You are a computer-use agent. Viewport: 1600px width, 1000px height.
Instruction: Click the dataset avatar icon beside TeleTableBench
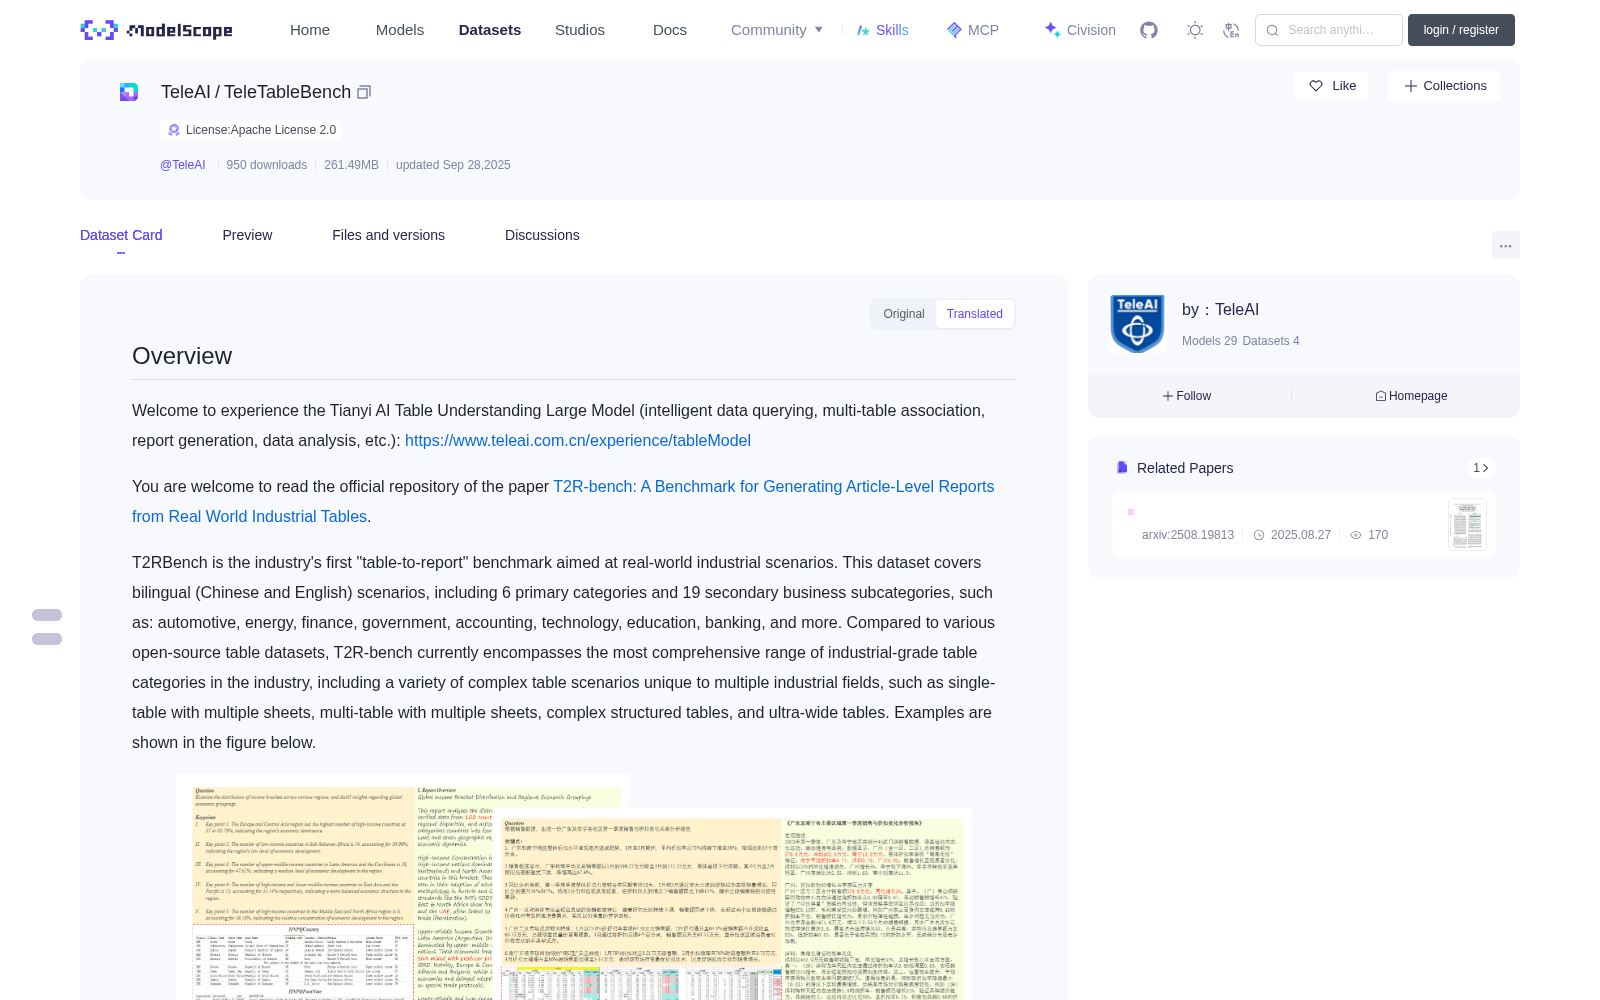pos(129,92)
